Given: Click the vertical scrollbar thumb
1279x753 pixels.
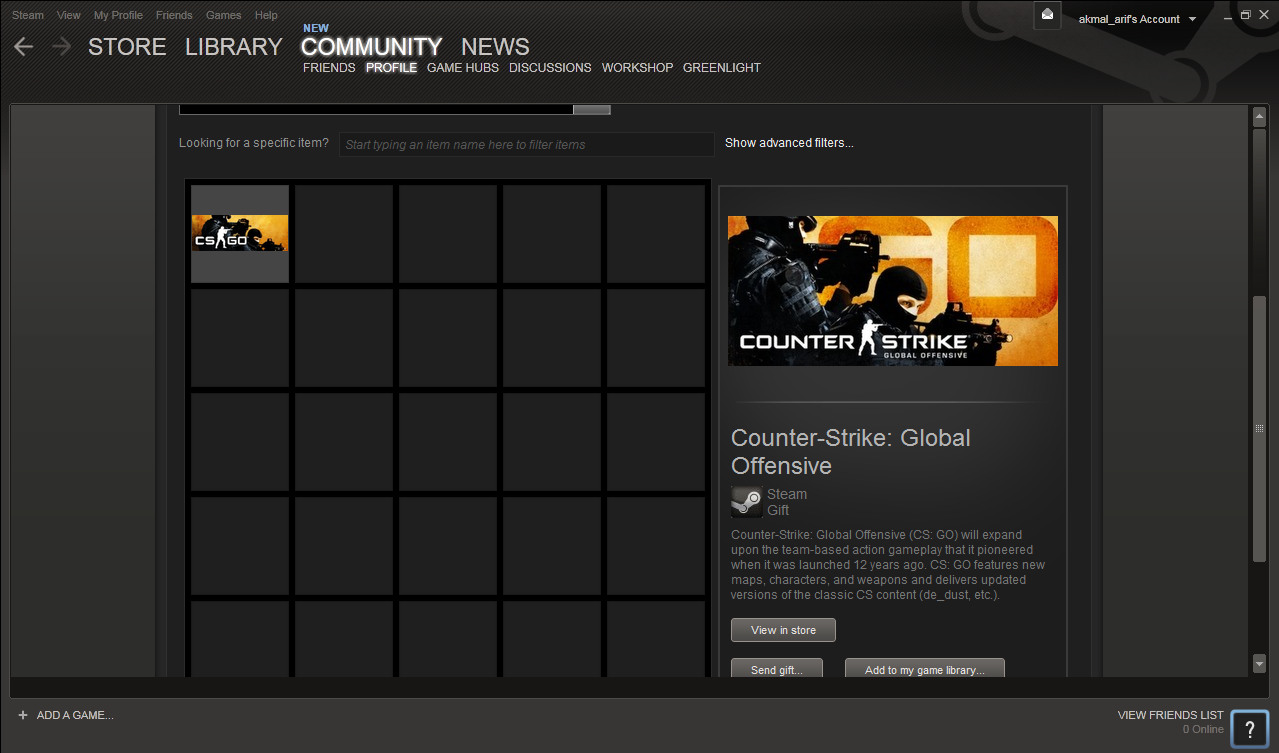Looking at the screenshot, I should (x=1259, y=428).
